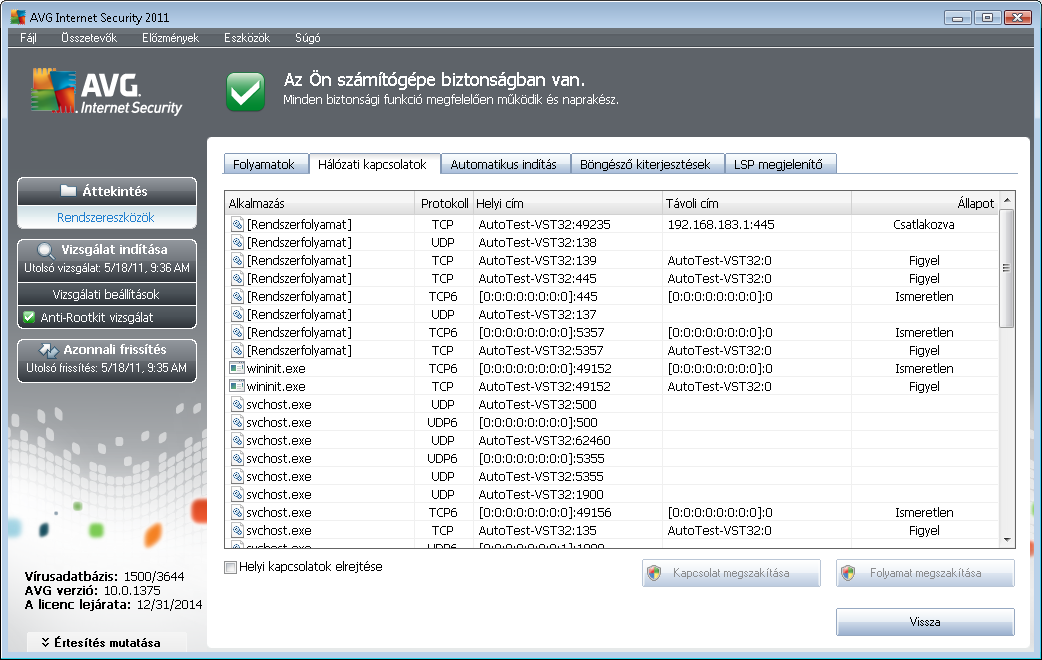This screenshot has width=1042, height=660.
Task: Open Vizsgálati beállítások scan settings
Action: pos(107,294)
